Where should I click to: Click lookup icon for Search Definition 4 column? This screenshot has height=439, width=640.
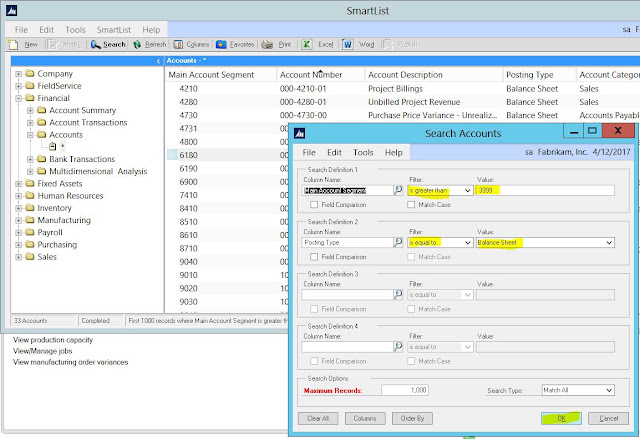tap(398, 347)
